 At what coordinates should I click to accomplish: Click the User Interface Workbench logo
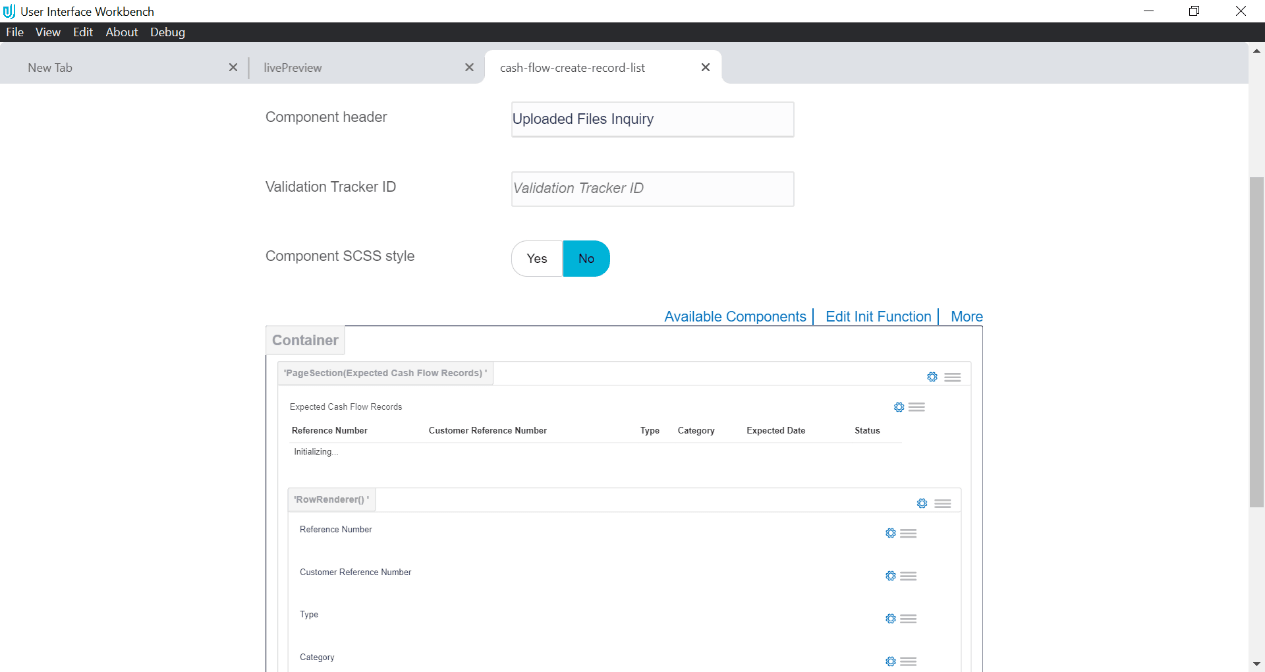(x=11, y=11)
